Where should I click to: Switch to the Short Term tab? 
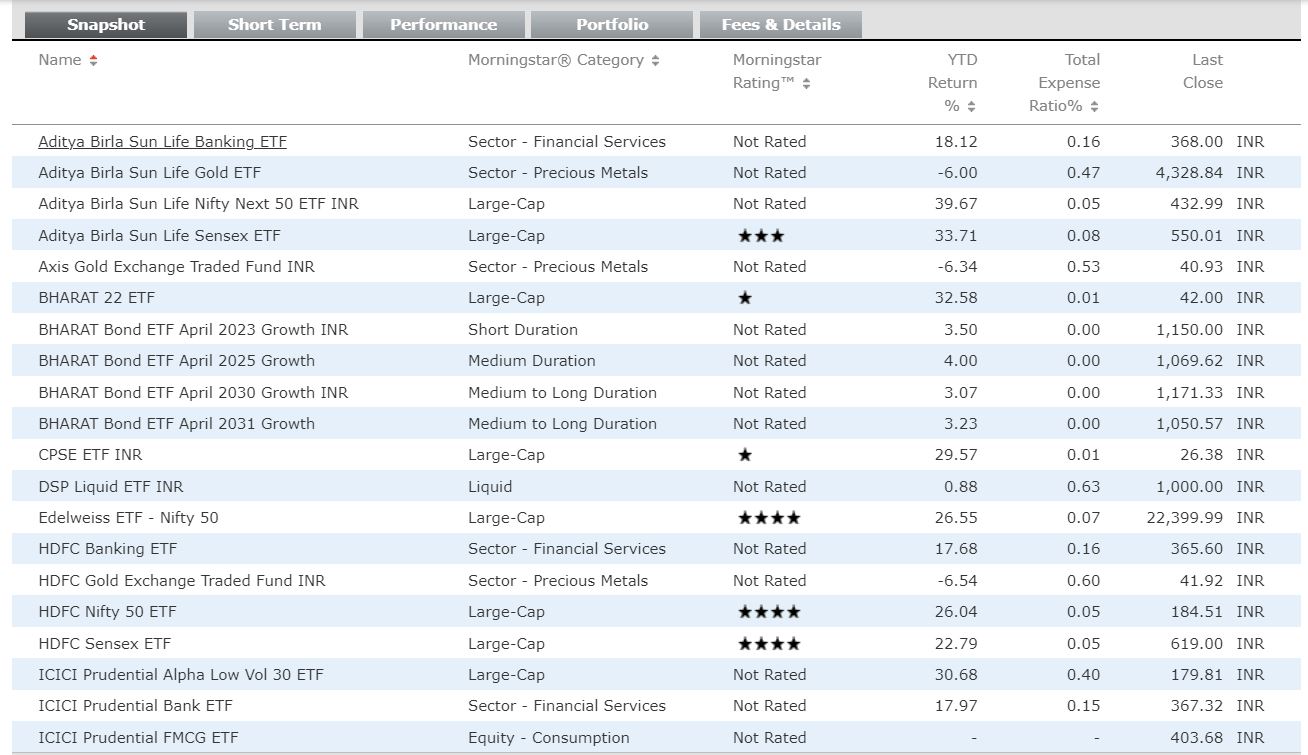pos(274,25)
